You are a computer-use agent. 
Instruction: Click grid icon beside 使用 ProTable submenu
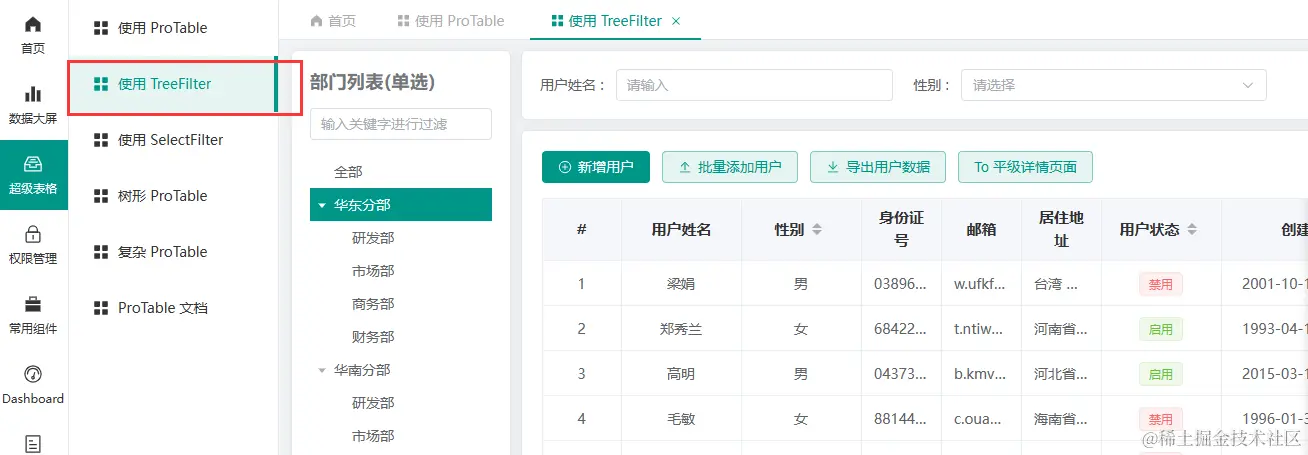point(100,28)
